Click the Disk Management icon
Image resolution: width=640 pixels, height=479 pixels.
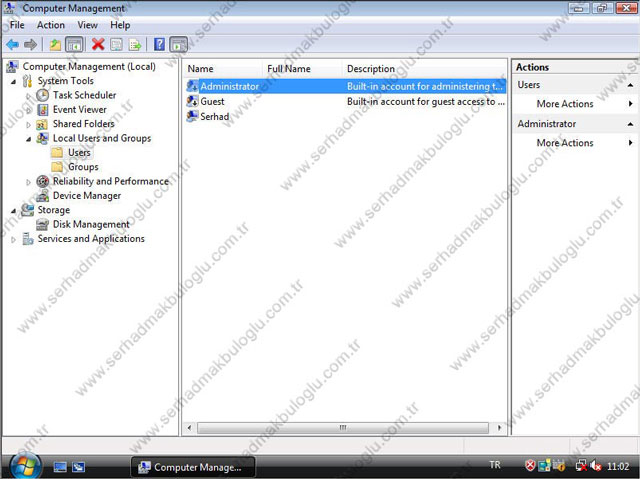click(x=42, y=224)
